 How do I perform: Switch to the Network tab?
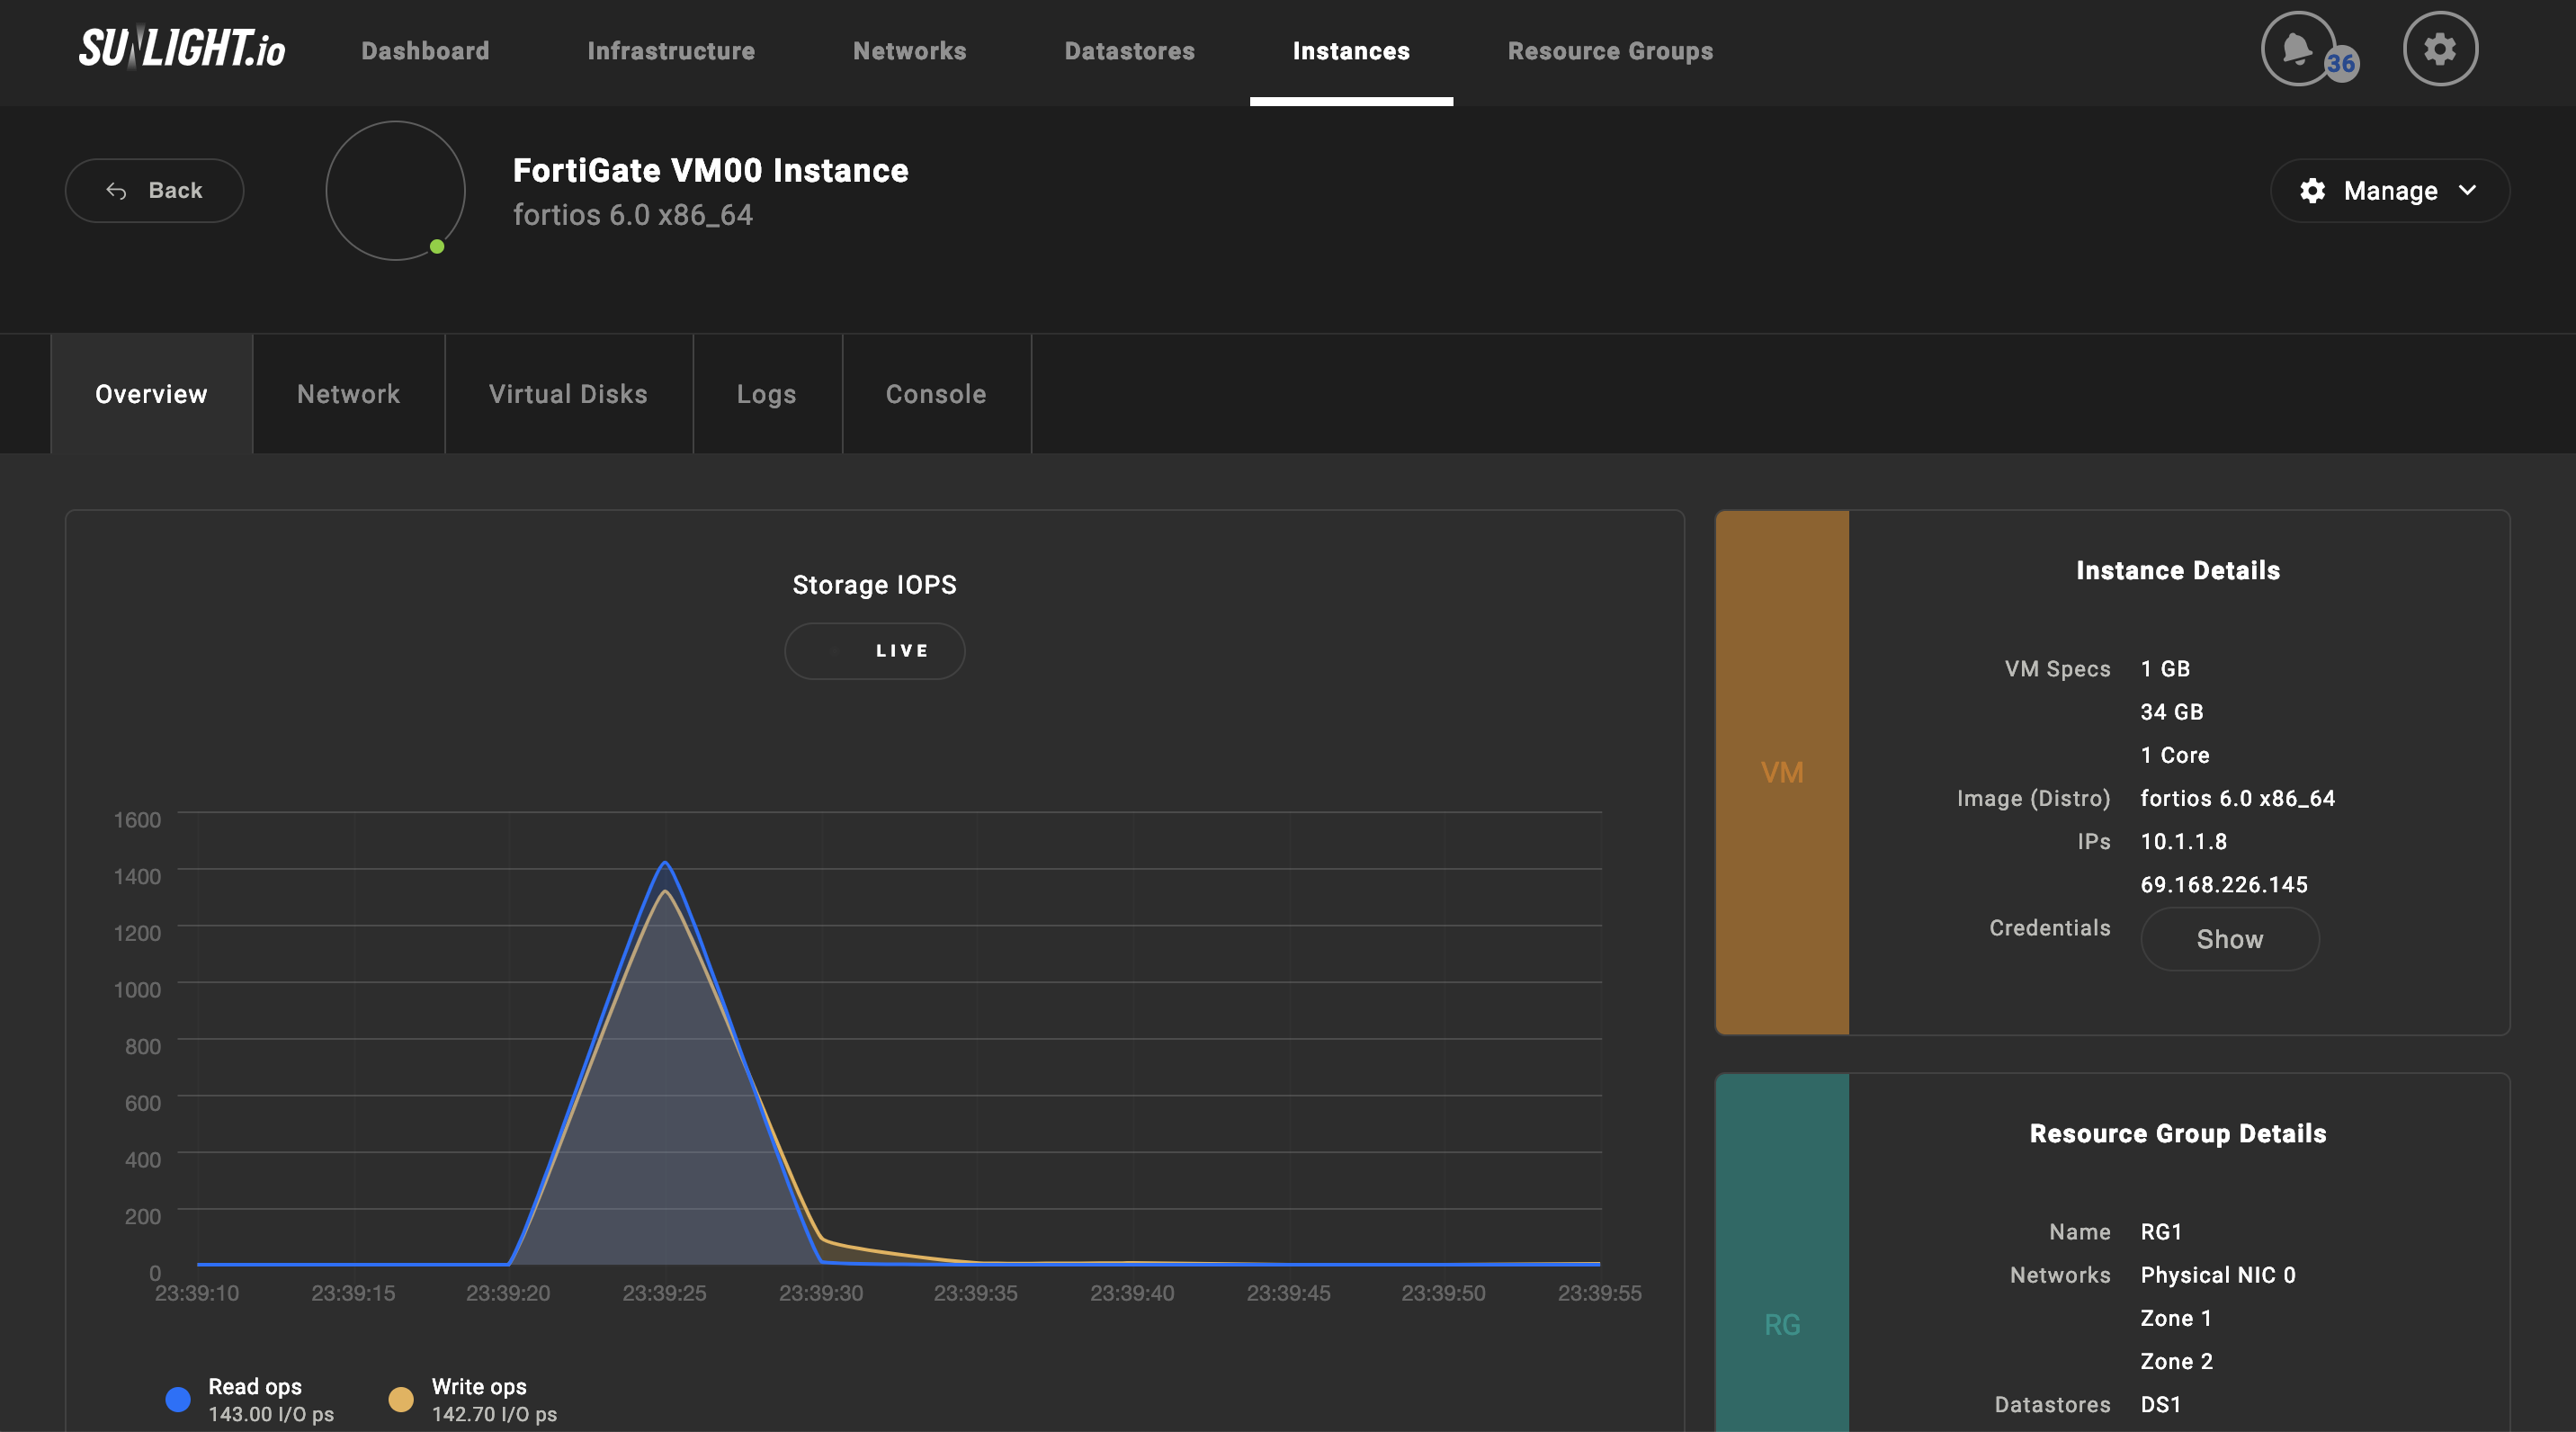tap(349, 394)
